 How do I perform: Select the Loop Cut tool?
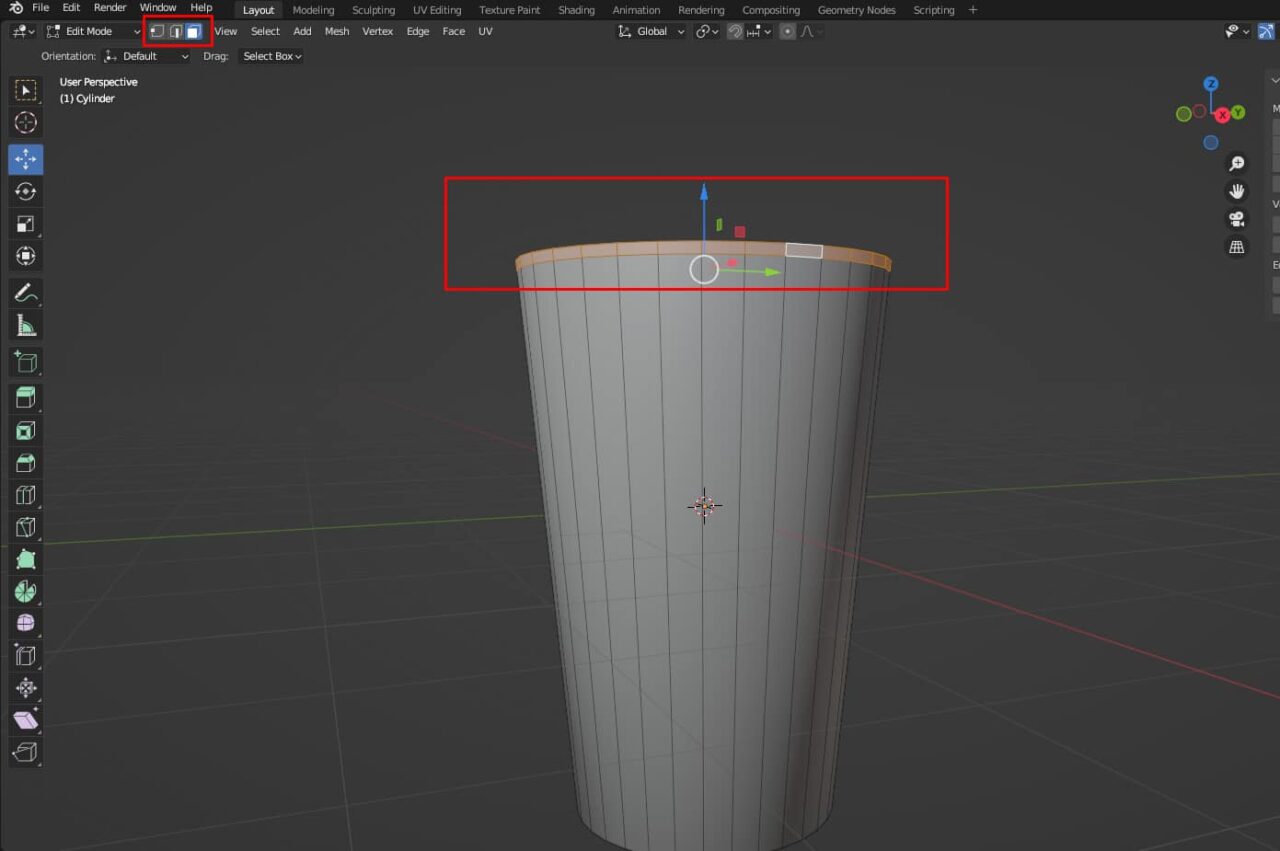point(25,494)
